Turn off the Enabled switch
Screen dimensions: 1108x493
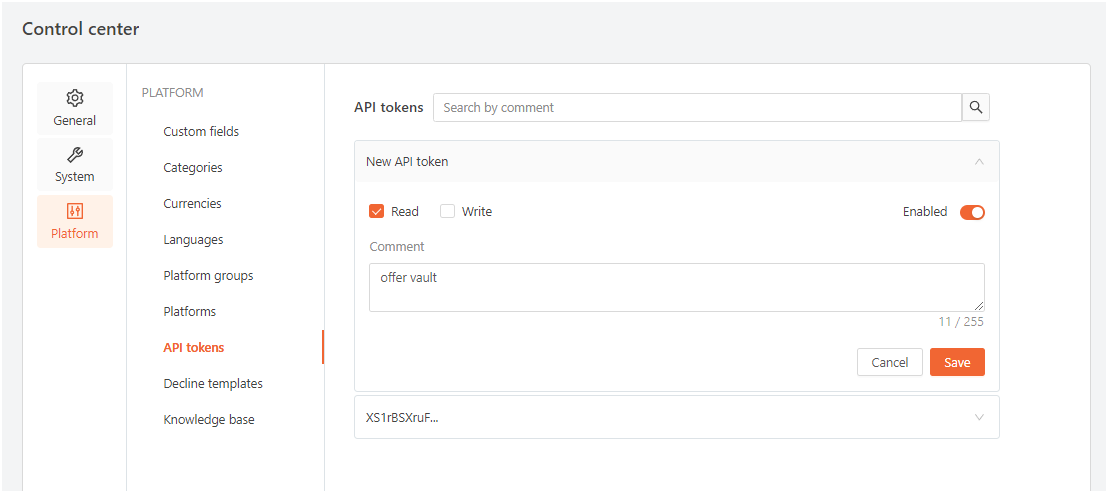(x=972, y=212)
